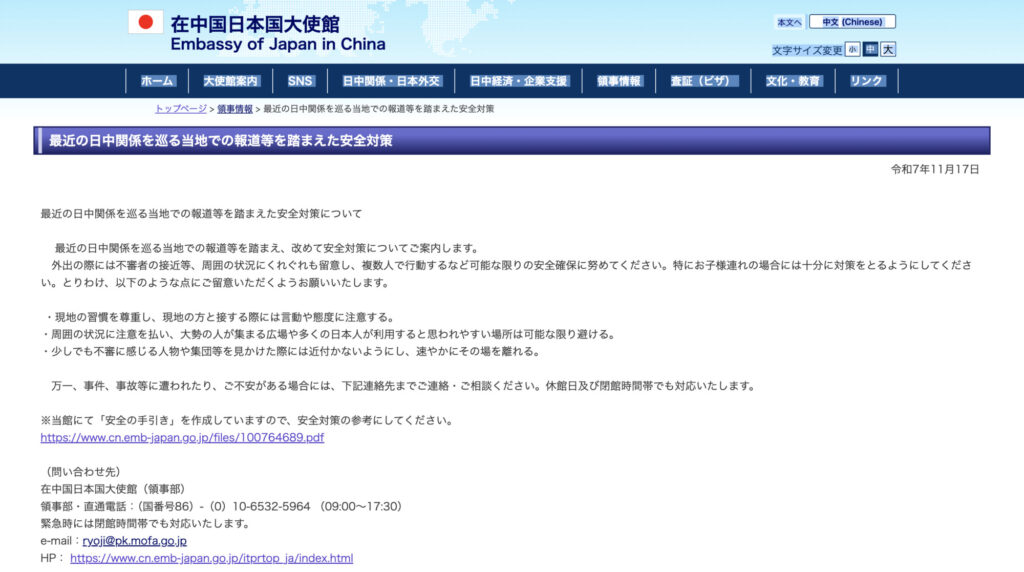Screen dimensions: 1024x572
Task: Open 日中経済・企業支援 menu
Action: [x=518, y=81]
